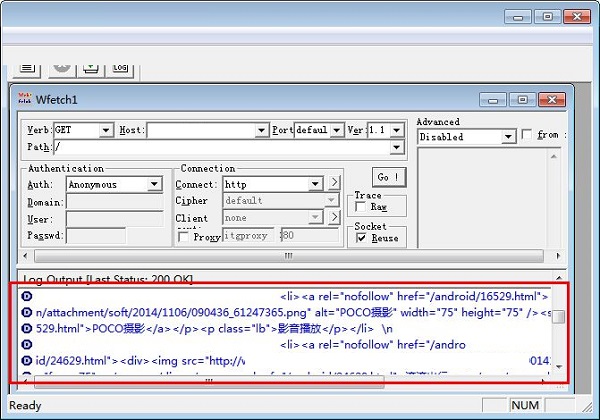Open the Port dropdown
Image resolution: width=600 pixels, height=420 pixels.
(335, 131)
